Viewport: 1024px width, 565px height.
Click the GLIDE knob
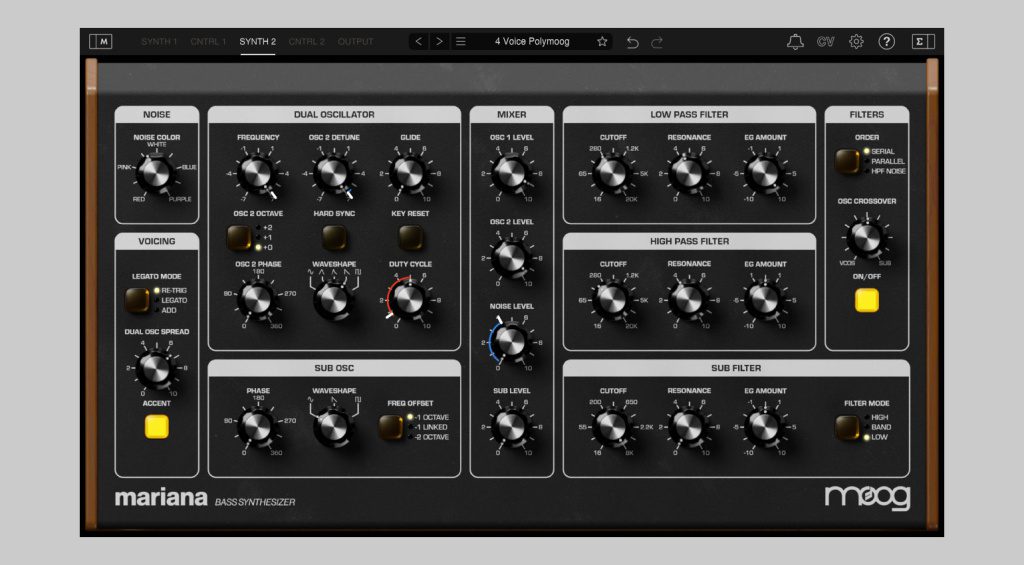click(x=409, y=173)
